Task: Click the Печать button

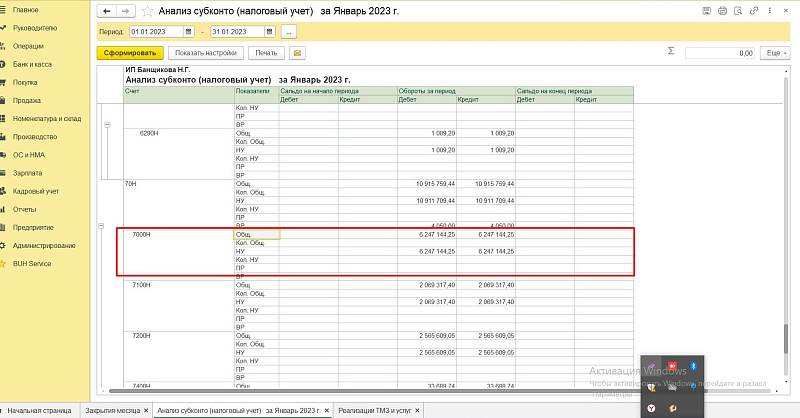Action: pyautogui.click(x=266, y=52)
